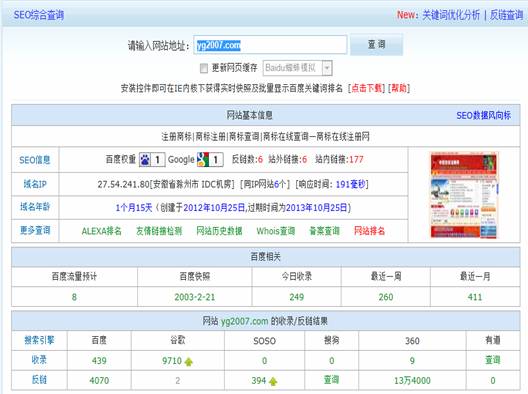The width and height of the screenshot is (528, 394).
Task: Click the 百度反链 value 4070
Action: pyautogui.click(x=99, y=381)
